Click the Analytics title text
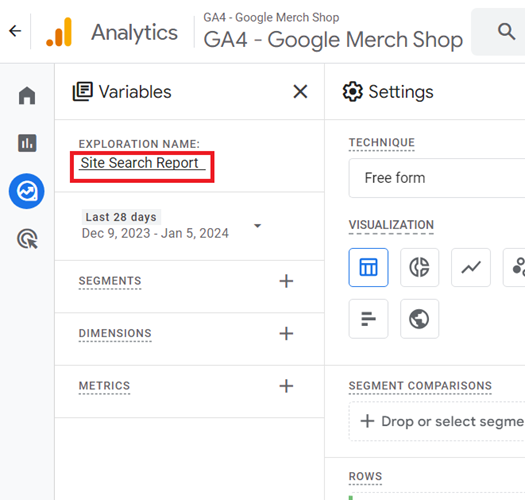Image resolution: width=525 pixels, height=500 pixels. (x=135, y=32)
